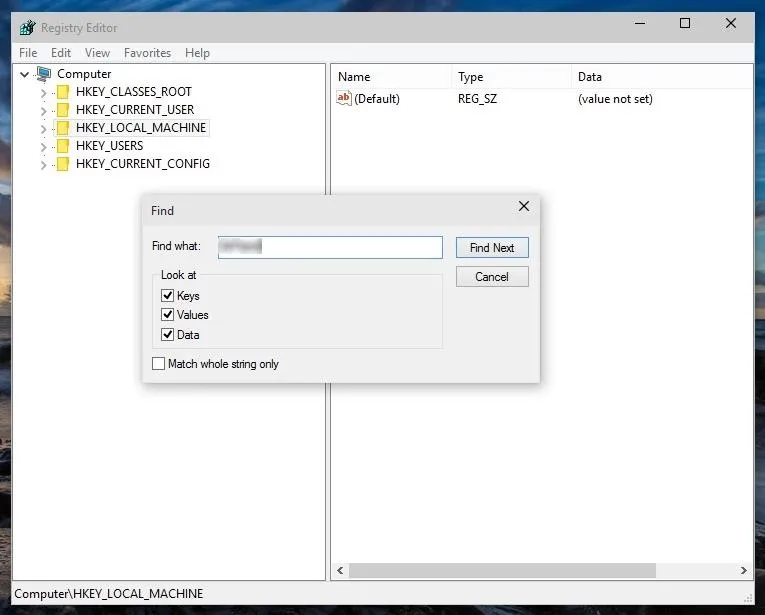Image resolution: width=765 pixels, height=615 pixels.
Task: Maximize the Registry Editor window
Action: point(685,23)
